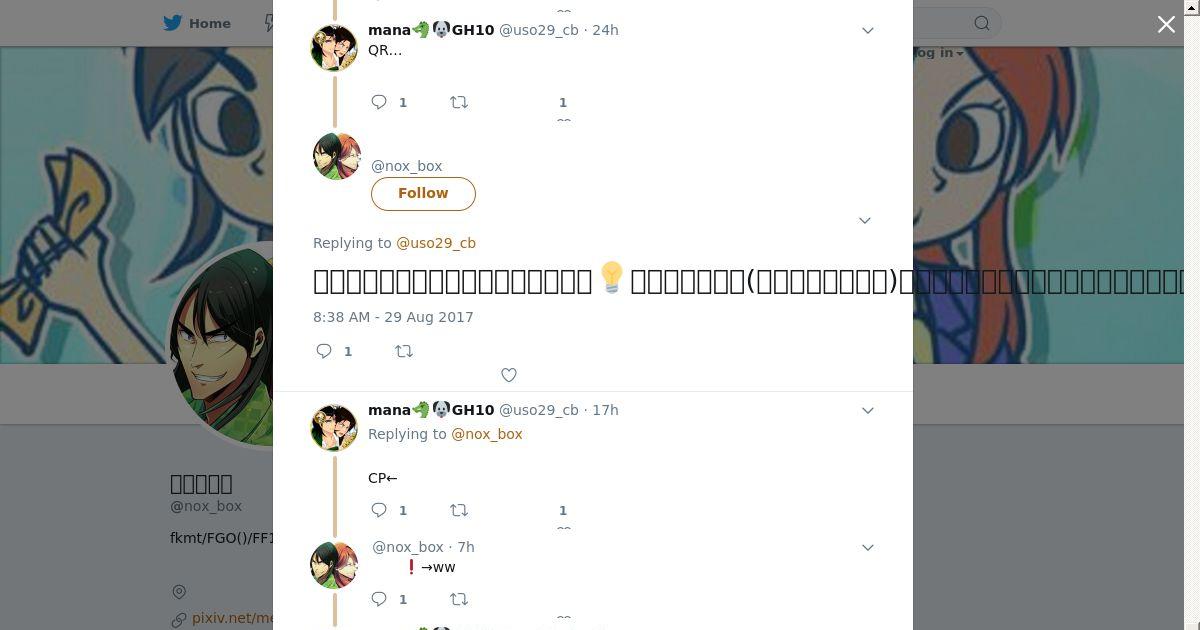Open the Log in dropdown menu
Viewport: 1200px width, 630px height.
[x=936, y=52]
